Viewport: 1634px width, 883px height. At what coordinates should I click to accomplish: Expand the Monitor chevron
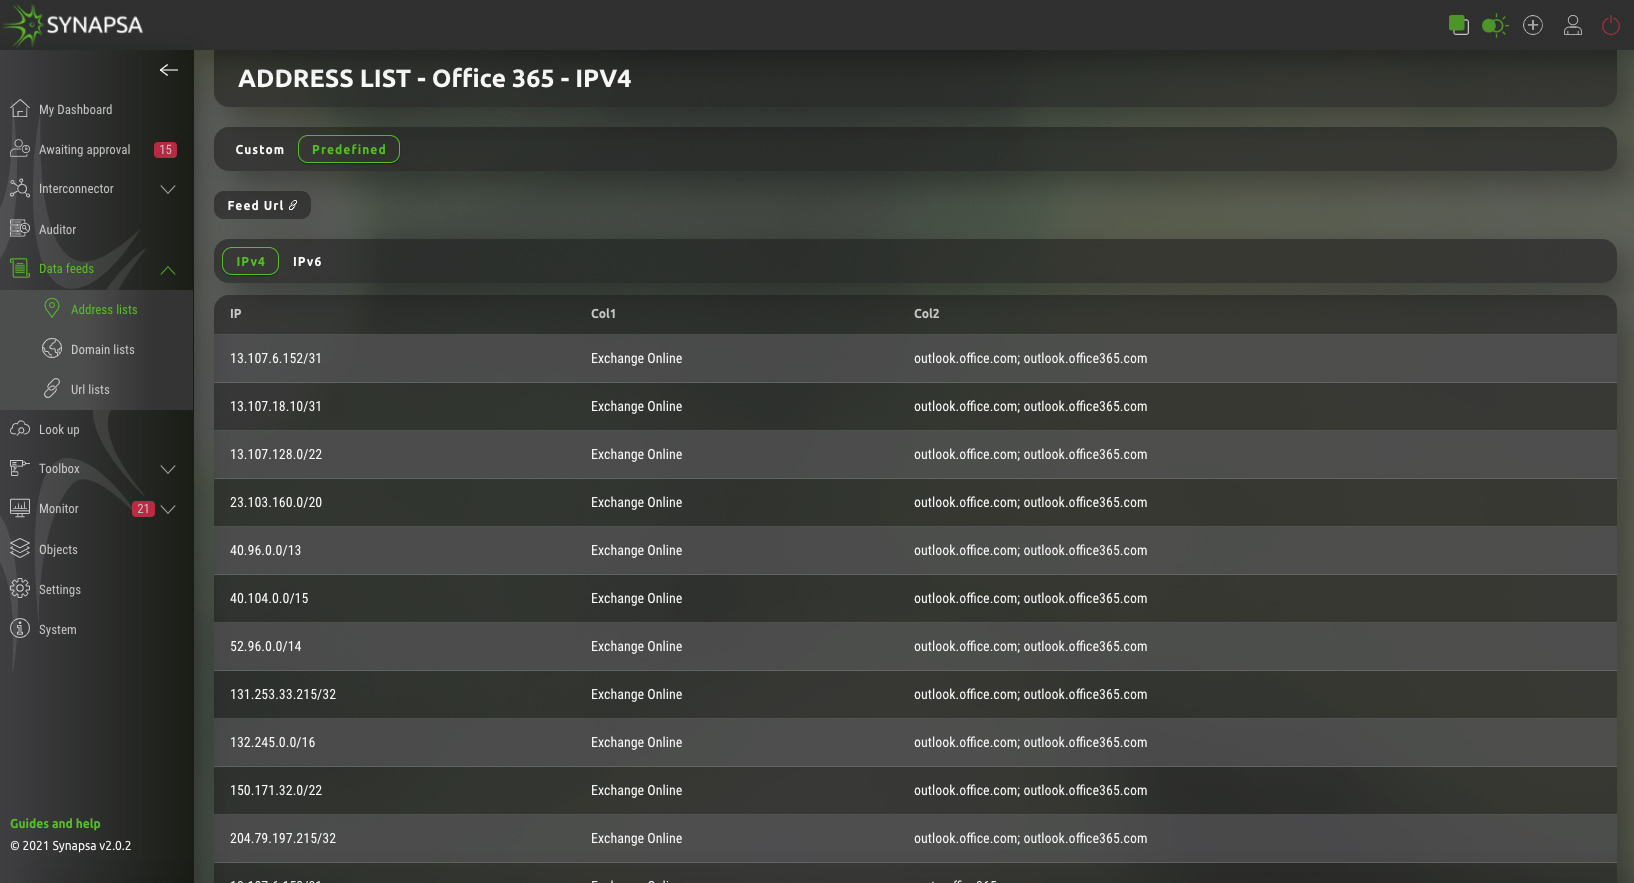pos(168,509)
